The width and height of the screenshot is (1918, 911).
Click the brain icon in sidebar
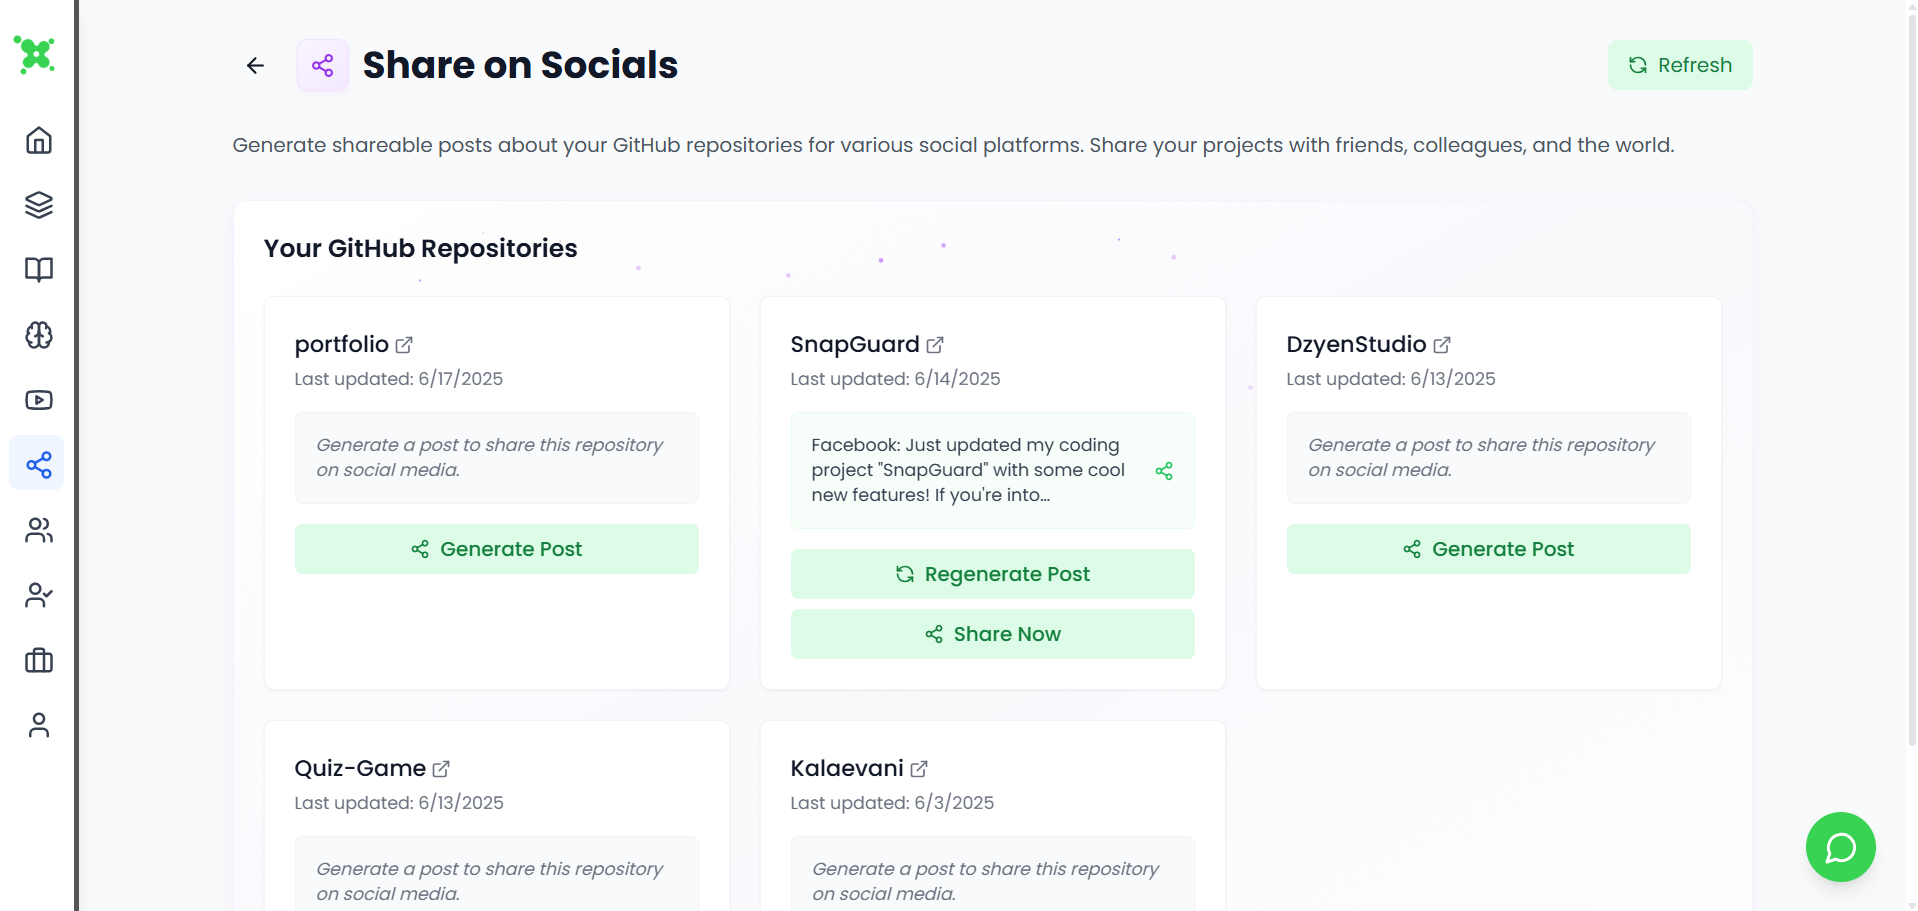point(38,335)
